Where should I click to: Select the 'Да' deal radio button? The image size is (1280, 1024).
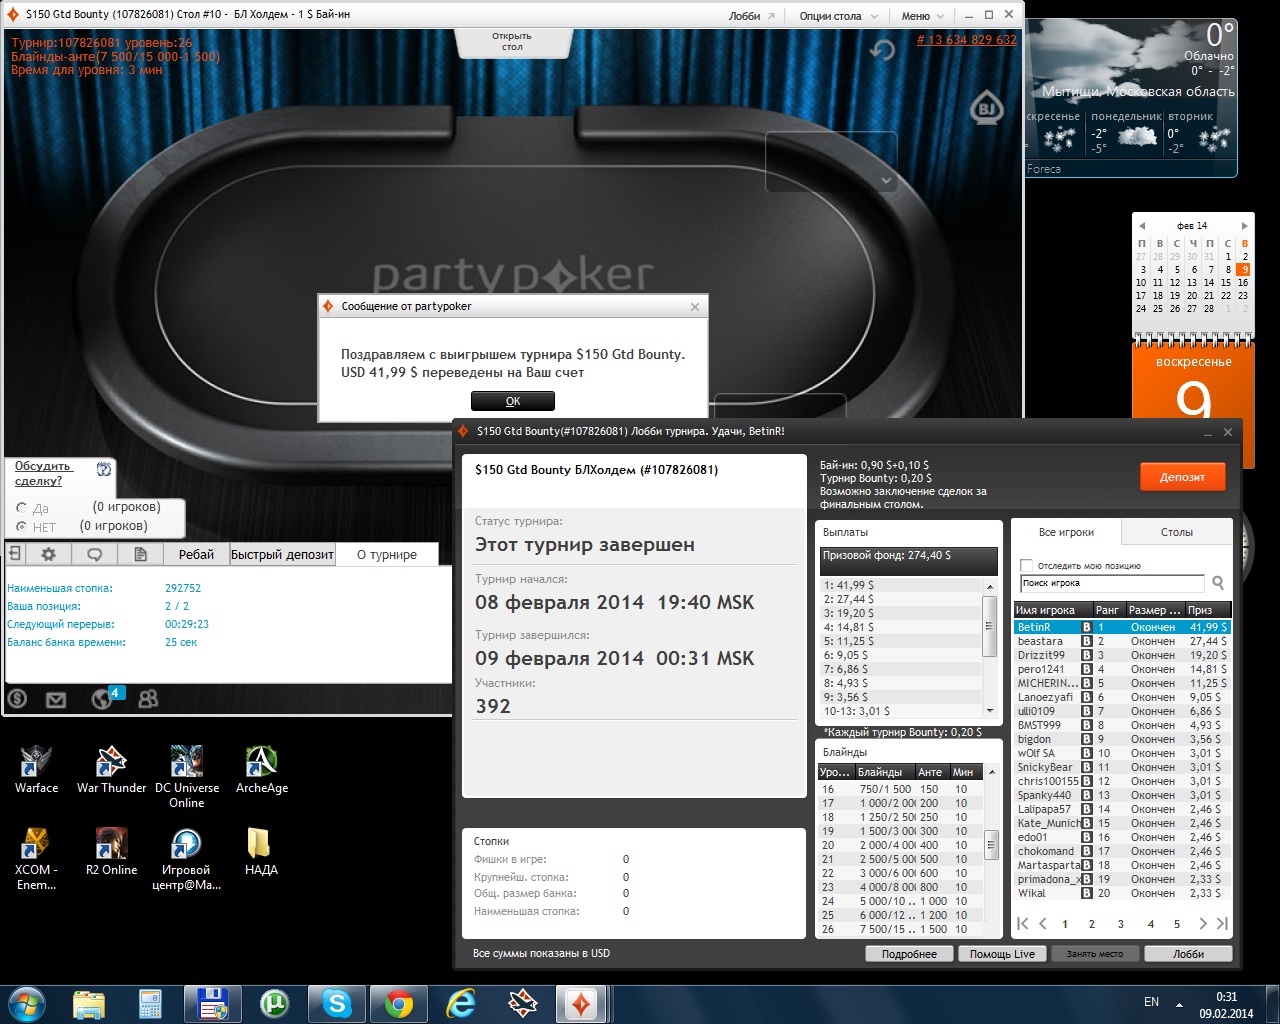[21, 508]
